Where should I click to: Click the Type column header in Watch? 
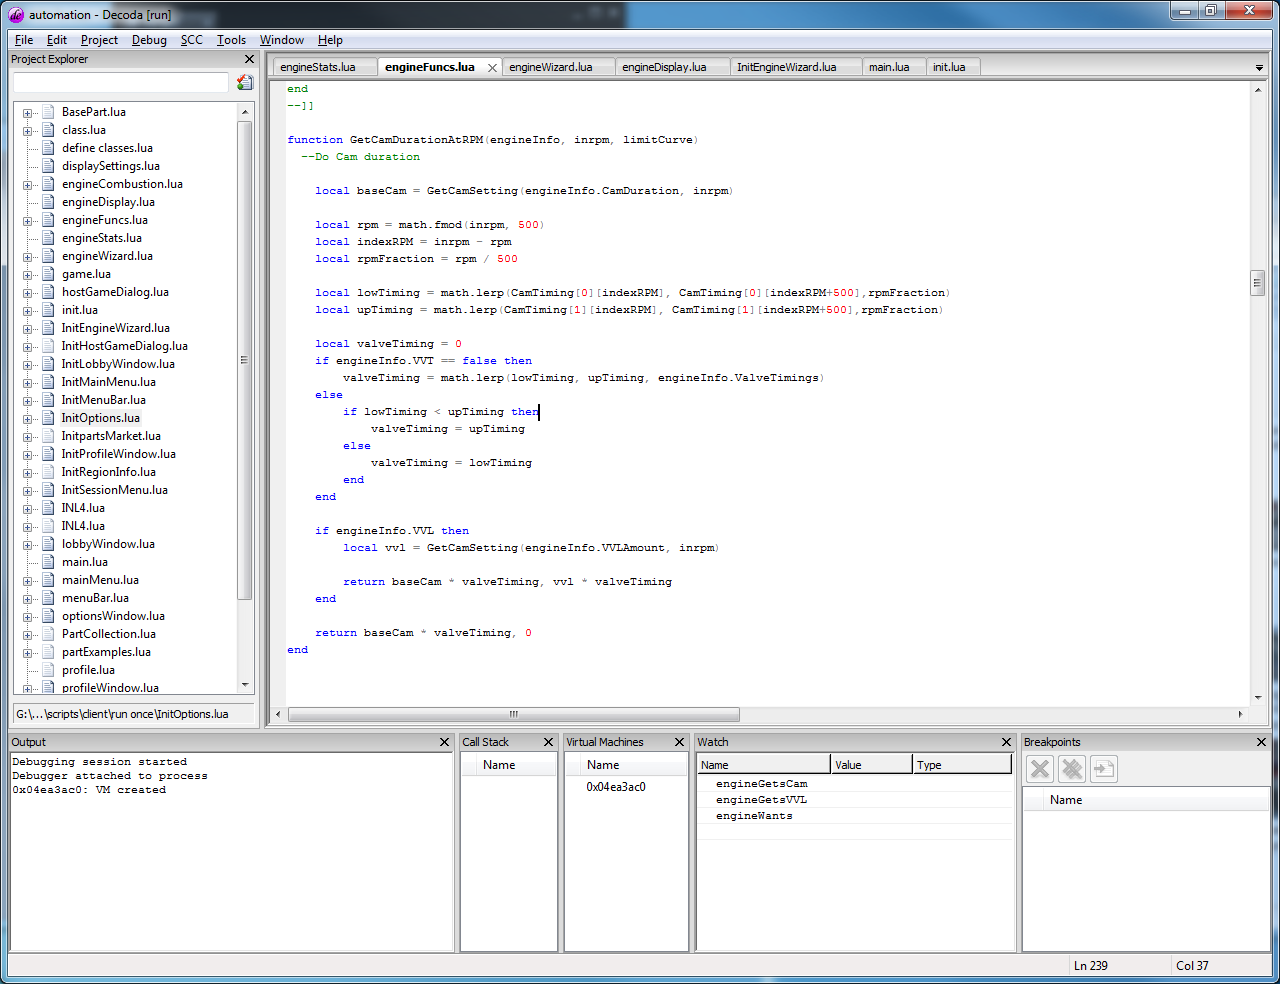tap(962, 765)
